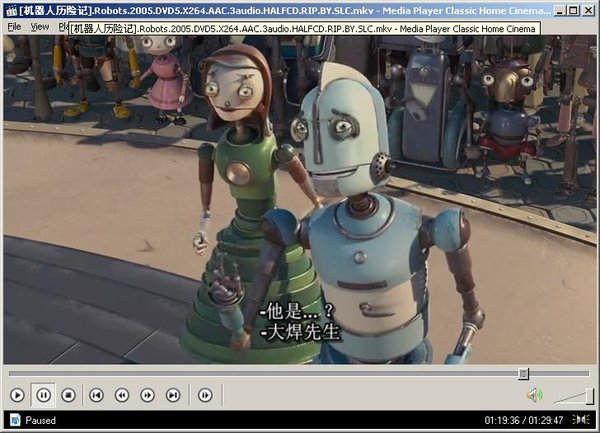
Task: Click the volume slider handle
Action: tap(590, 396)
